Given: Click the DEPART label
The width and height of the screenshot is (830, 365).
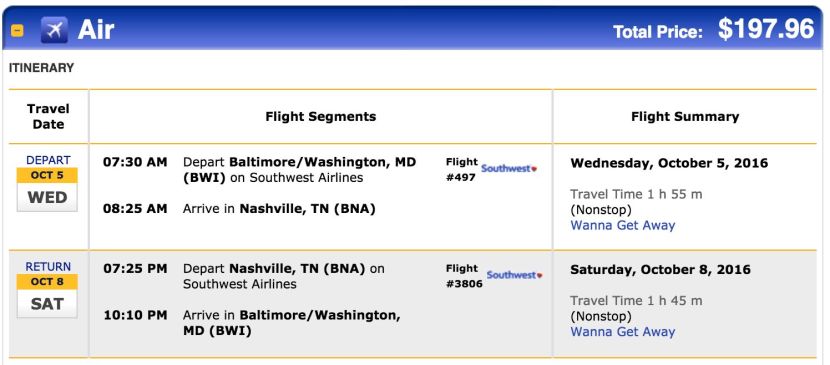Looking at the screenshot, I should 48,160.
